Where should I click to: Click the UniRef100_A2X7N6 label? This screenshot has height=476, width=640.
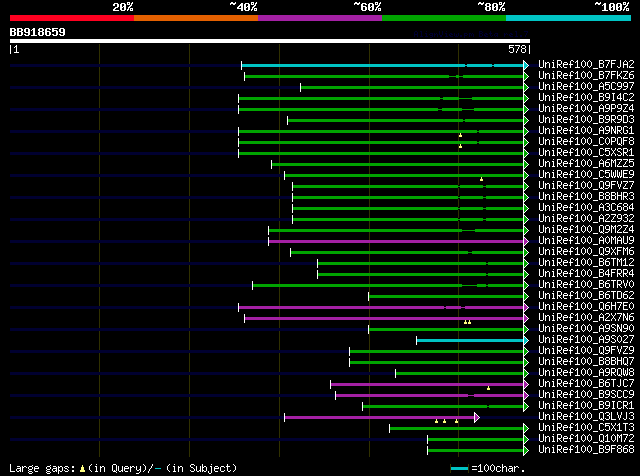(586, 318)
